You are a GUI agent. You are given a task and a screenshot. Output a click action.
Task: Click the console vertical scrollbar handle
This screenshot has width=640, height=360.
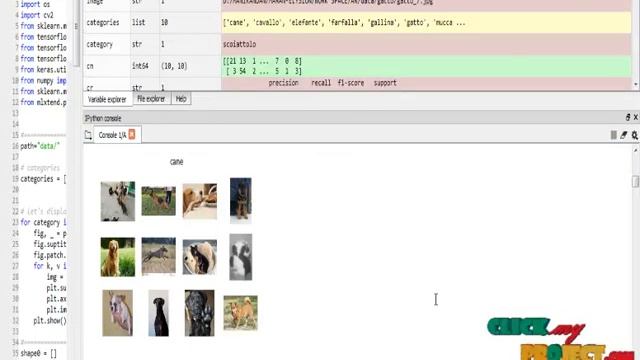(635, 181)
